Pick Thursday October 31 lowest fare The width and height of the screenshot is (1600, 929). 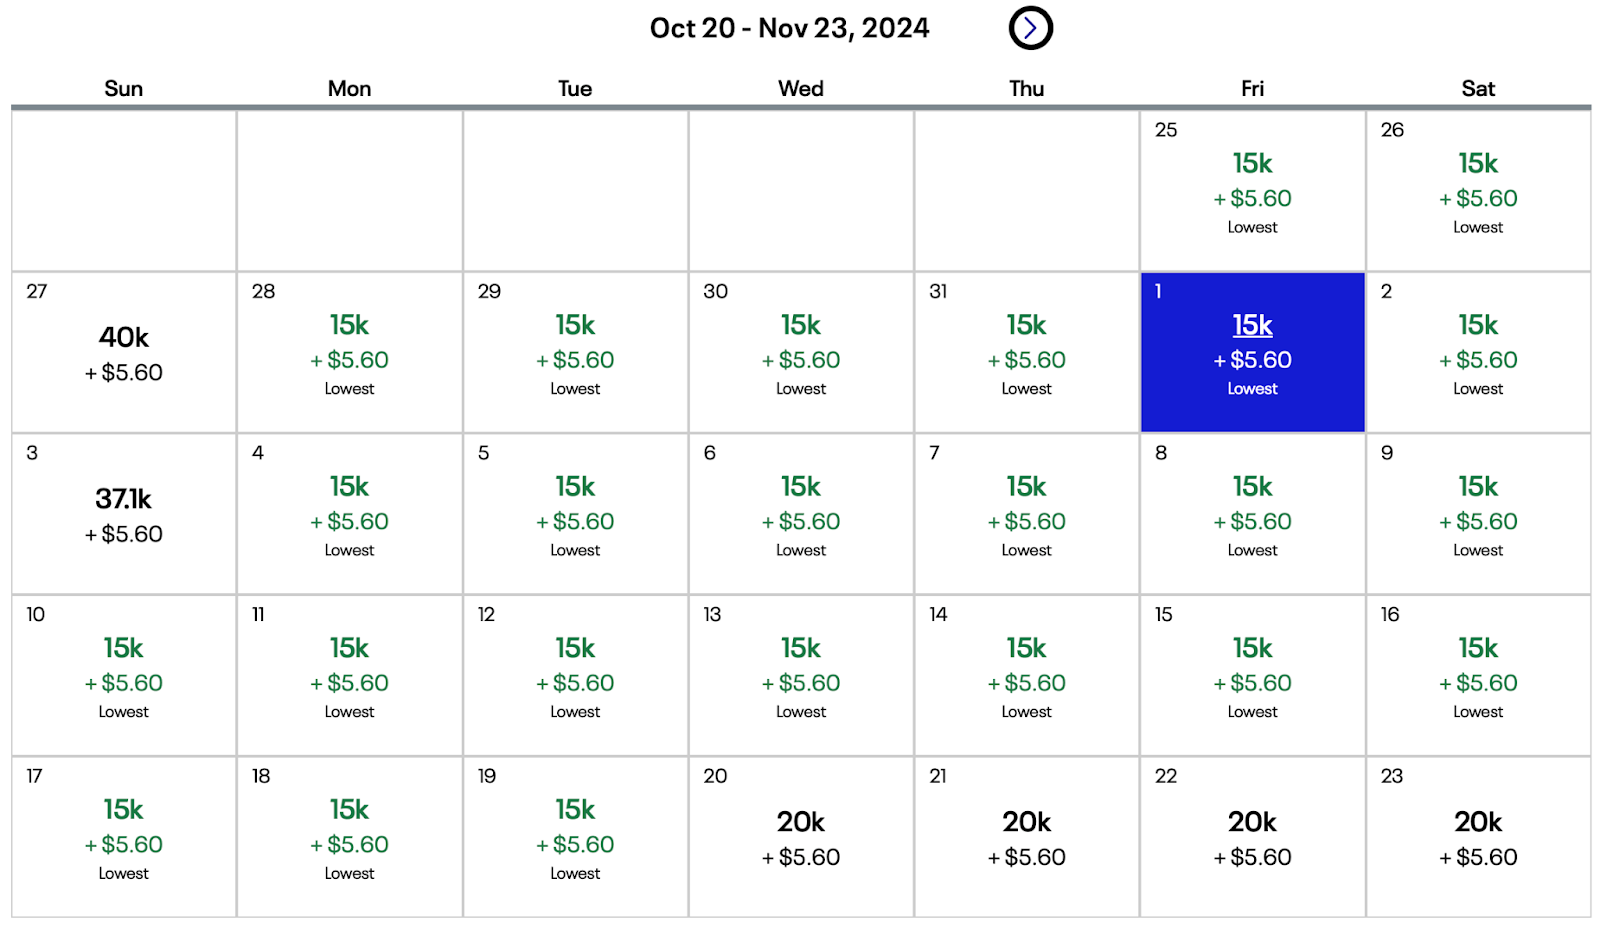click(1027, 353)
